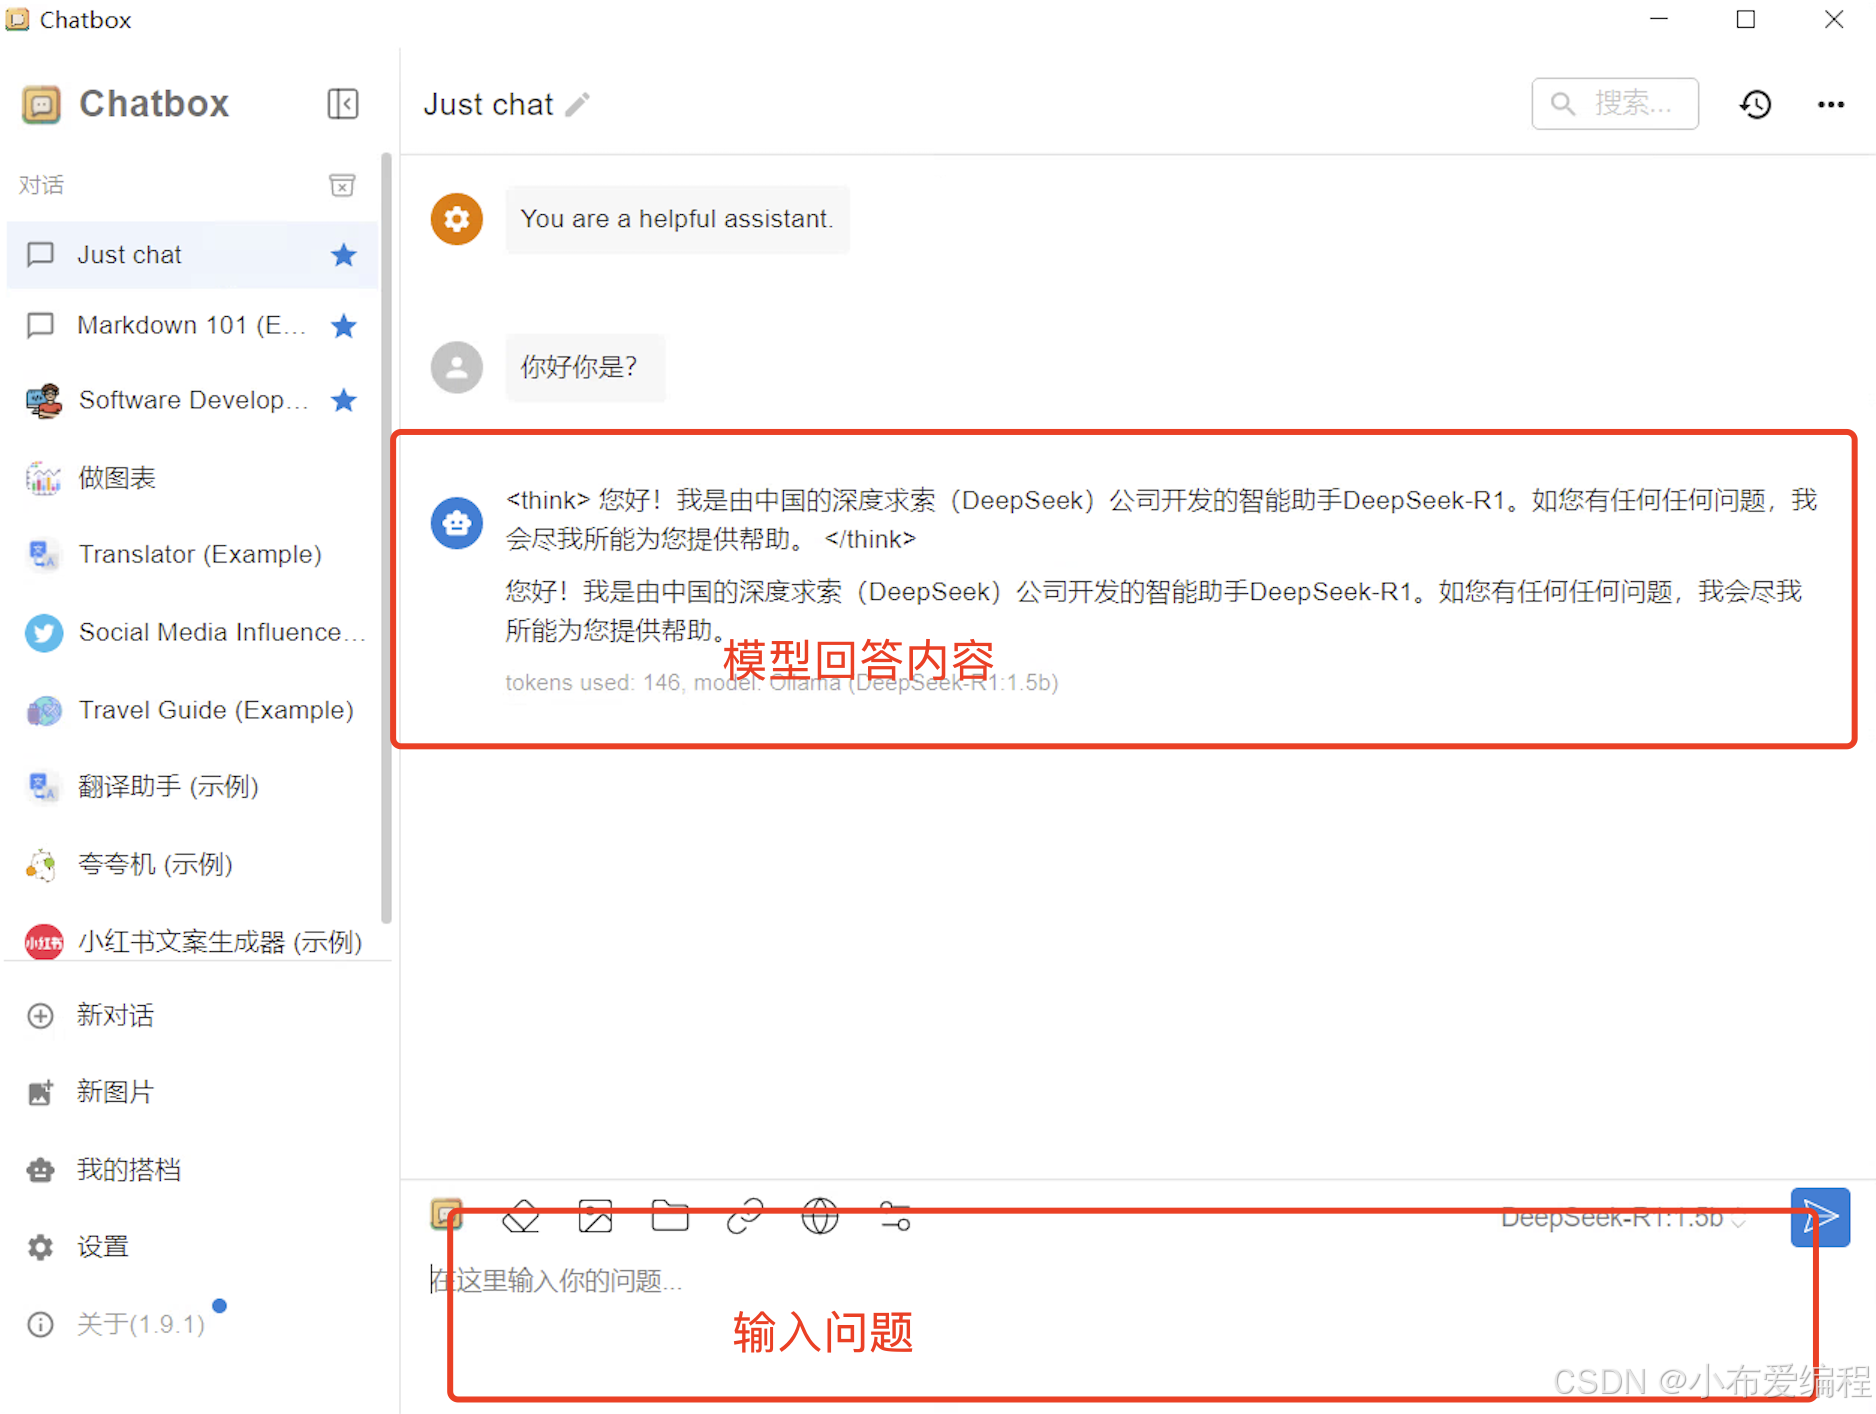This screenshot has height=1414, width=1876.
Task: Click the Just chat title text
Action: pos(488,104)
